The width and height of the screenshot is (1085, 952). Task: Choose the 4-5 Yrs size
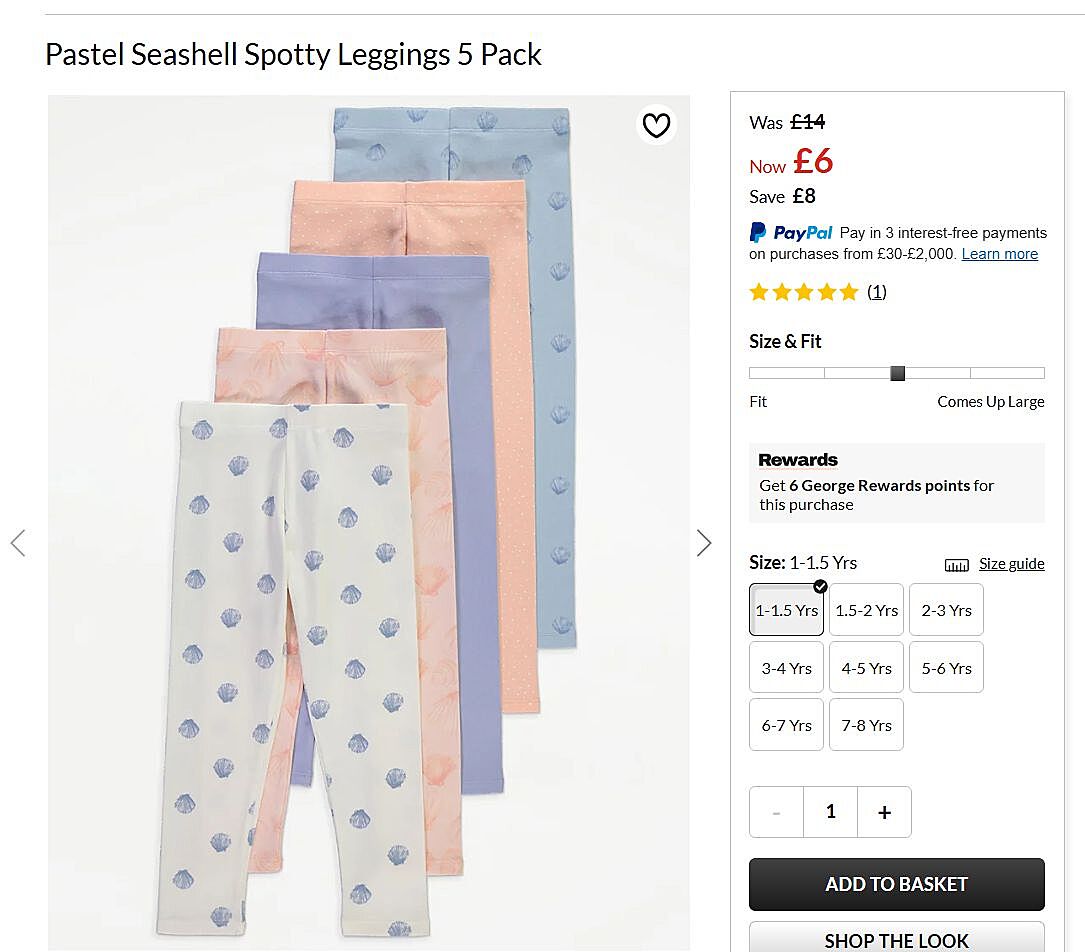pyautogui.click(x=866, y=668)
